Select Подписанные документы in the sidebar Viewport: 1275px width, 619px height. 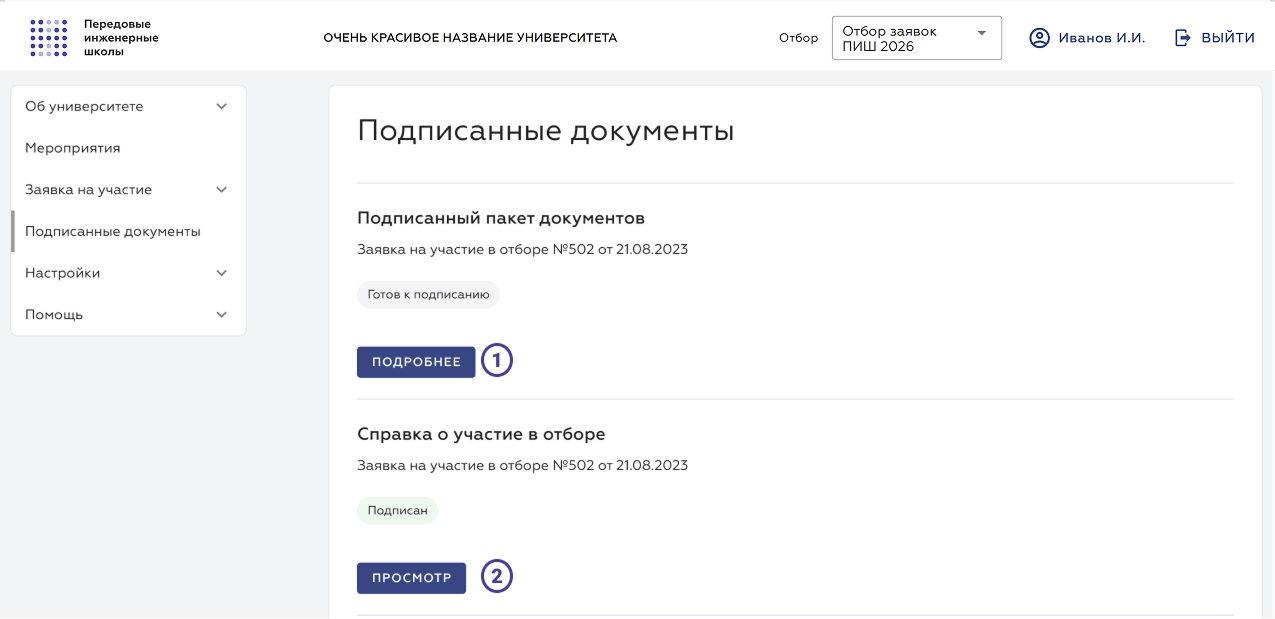click(128, 231)
